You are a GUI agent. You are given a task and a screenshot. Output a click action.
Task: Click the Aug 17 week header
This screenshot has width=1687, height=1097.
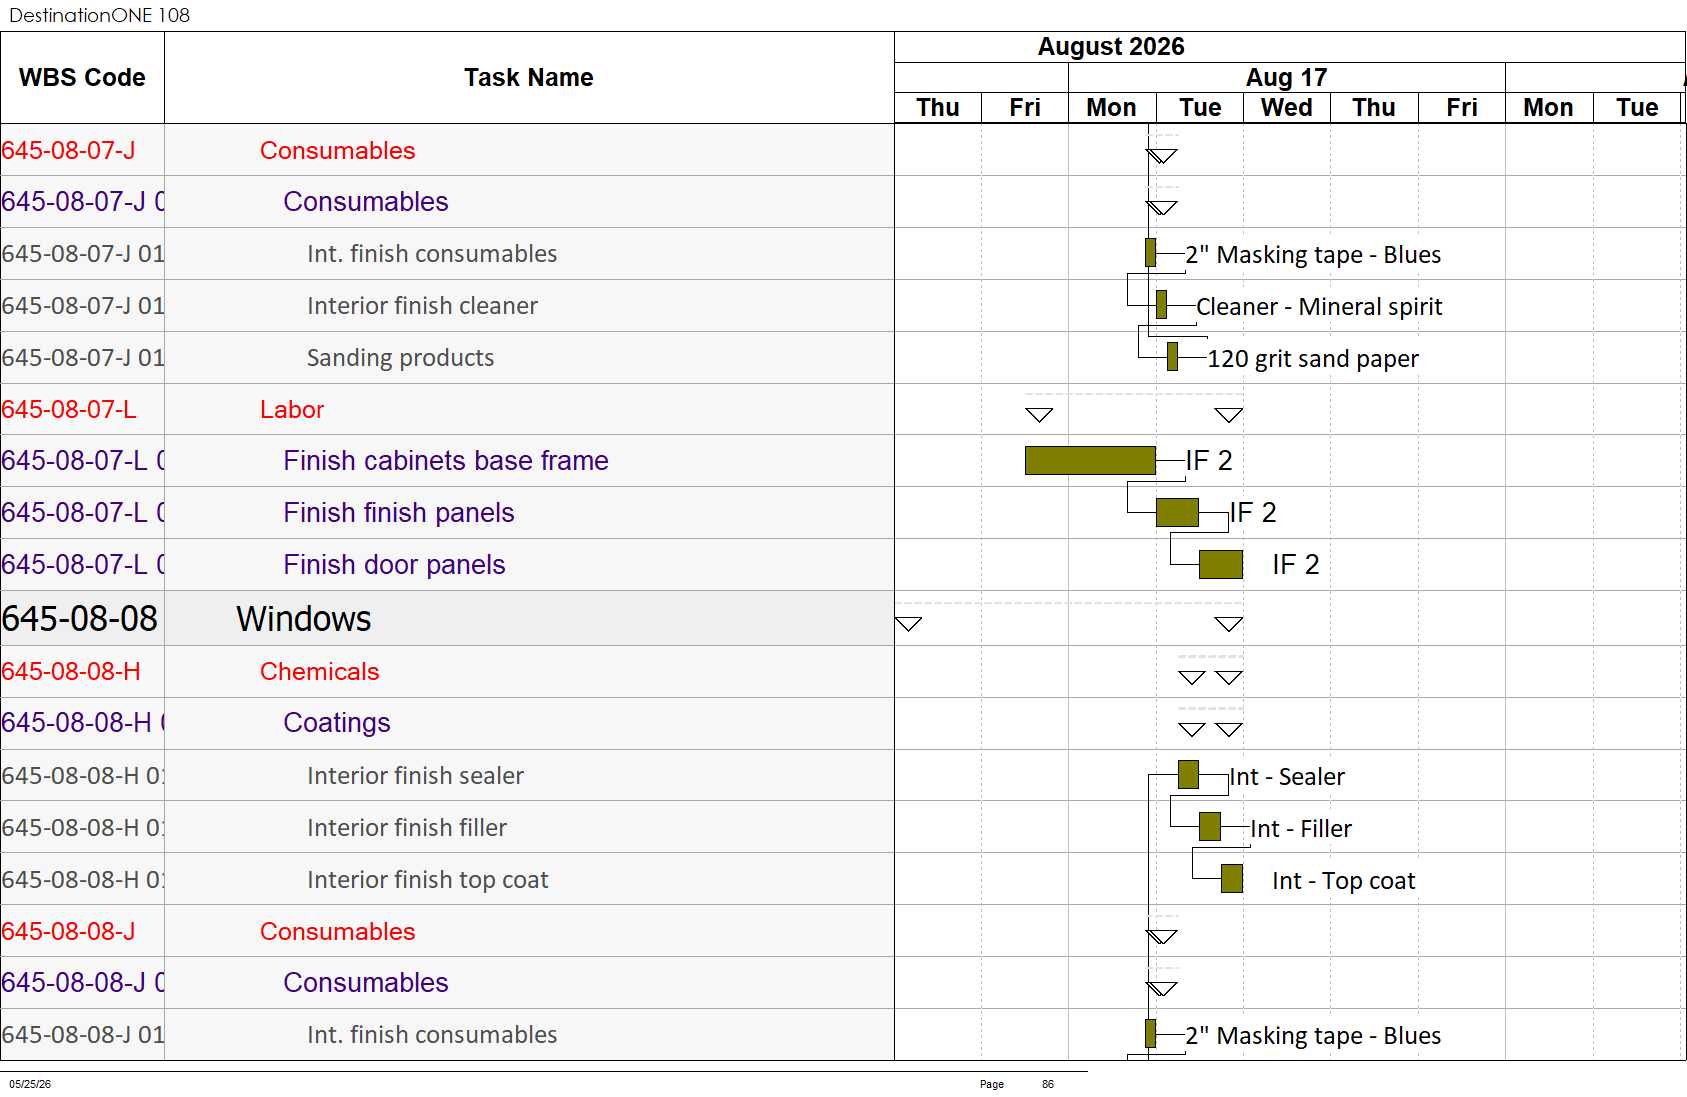(1286, 77)
